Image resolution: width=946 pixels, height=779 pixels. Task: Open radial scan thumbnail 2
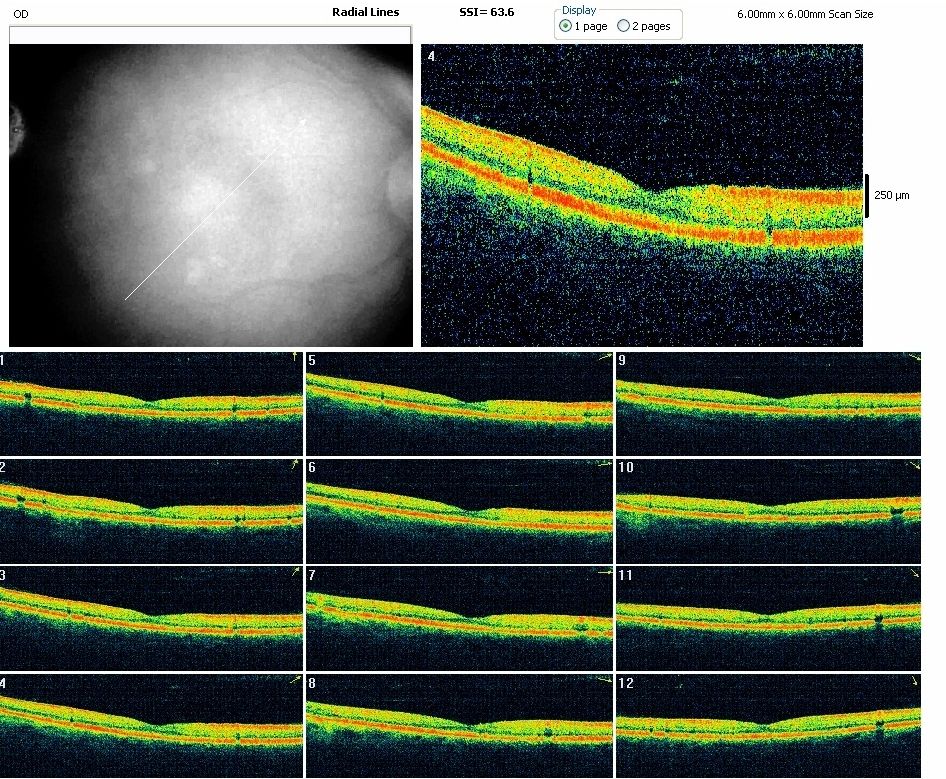[x=151, y=510]
